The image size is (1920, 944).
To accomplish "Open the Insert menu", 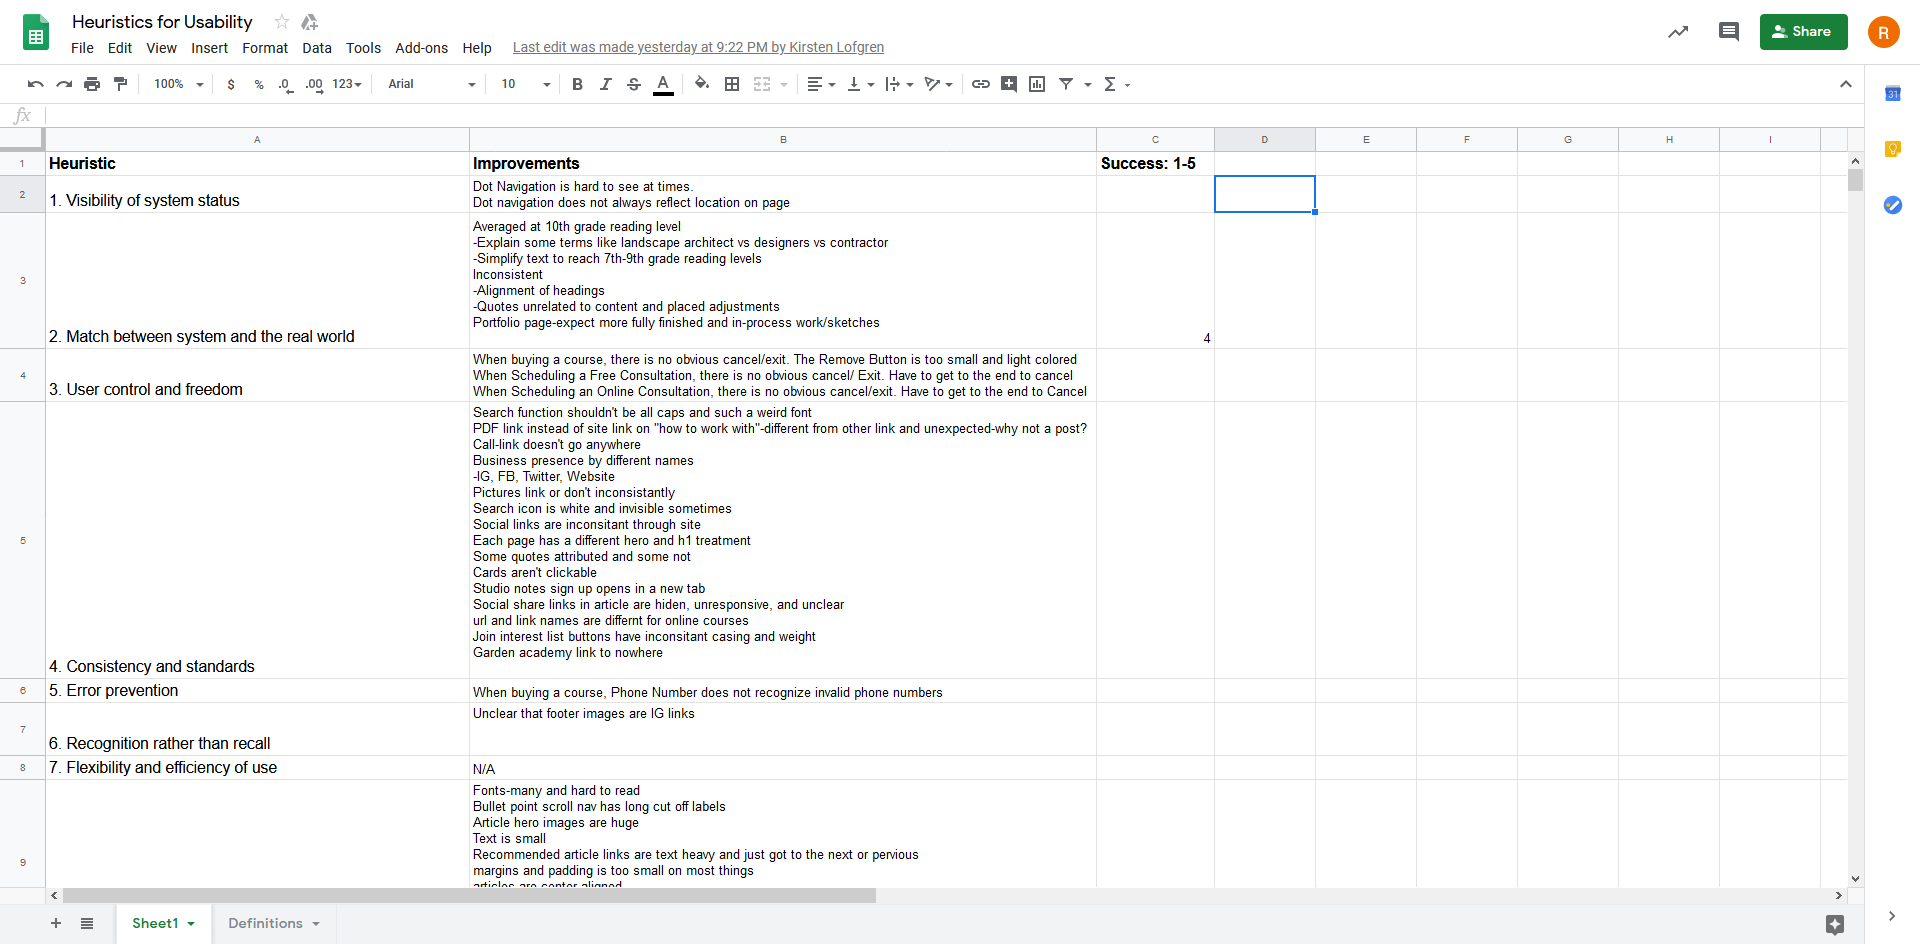I will (x=209, y=48).
